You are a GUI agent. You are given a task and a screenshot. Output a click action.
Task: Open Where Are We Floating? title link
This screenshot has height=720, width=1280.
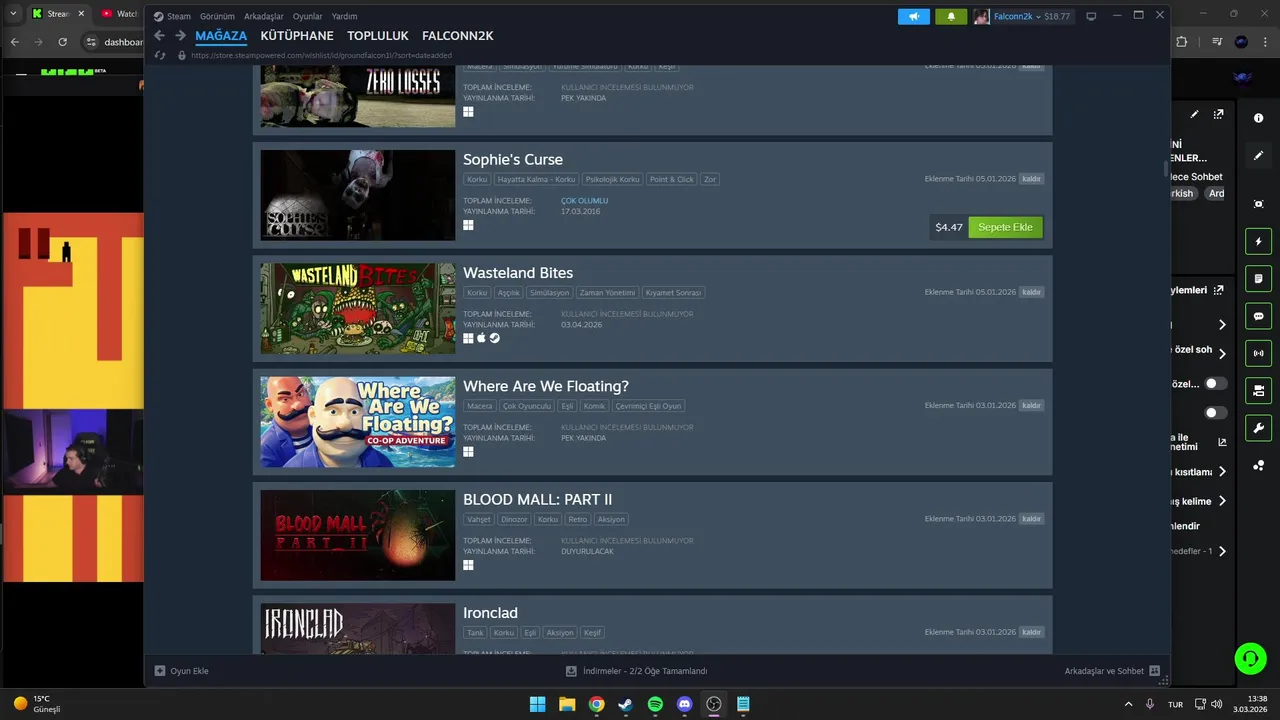(x=546, y=386)
